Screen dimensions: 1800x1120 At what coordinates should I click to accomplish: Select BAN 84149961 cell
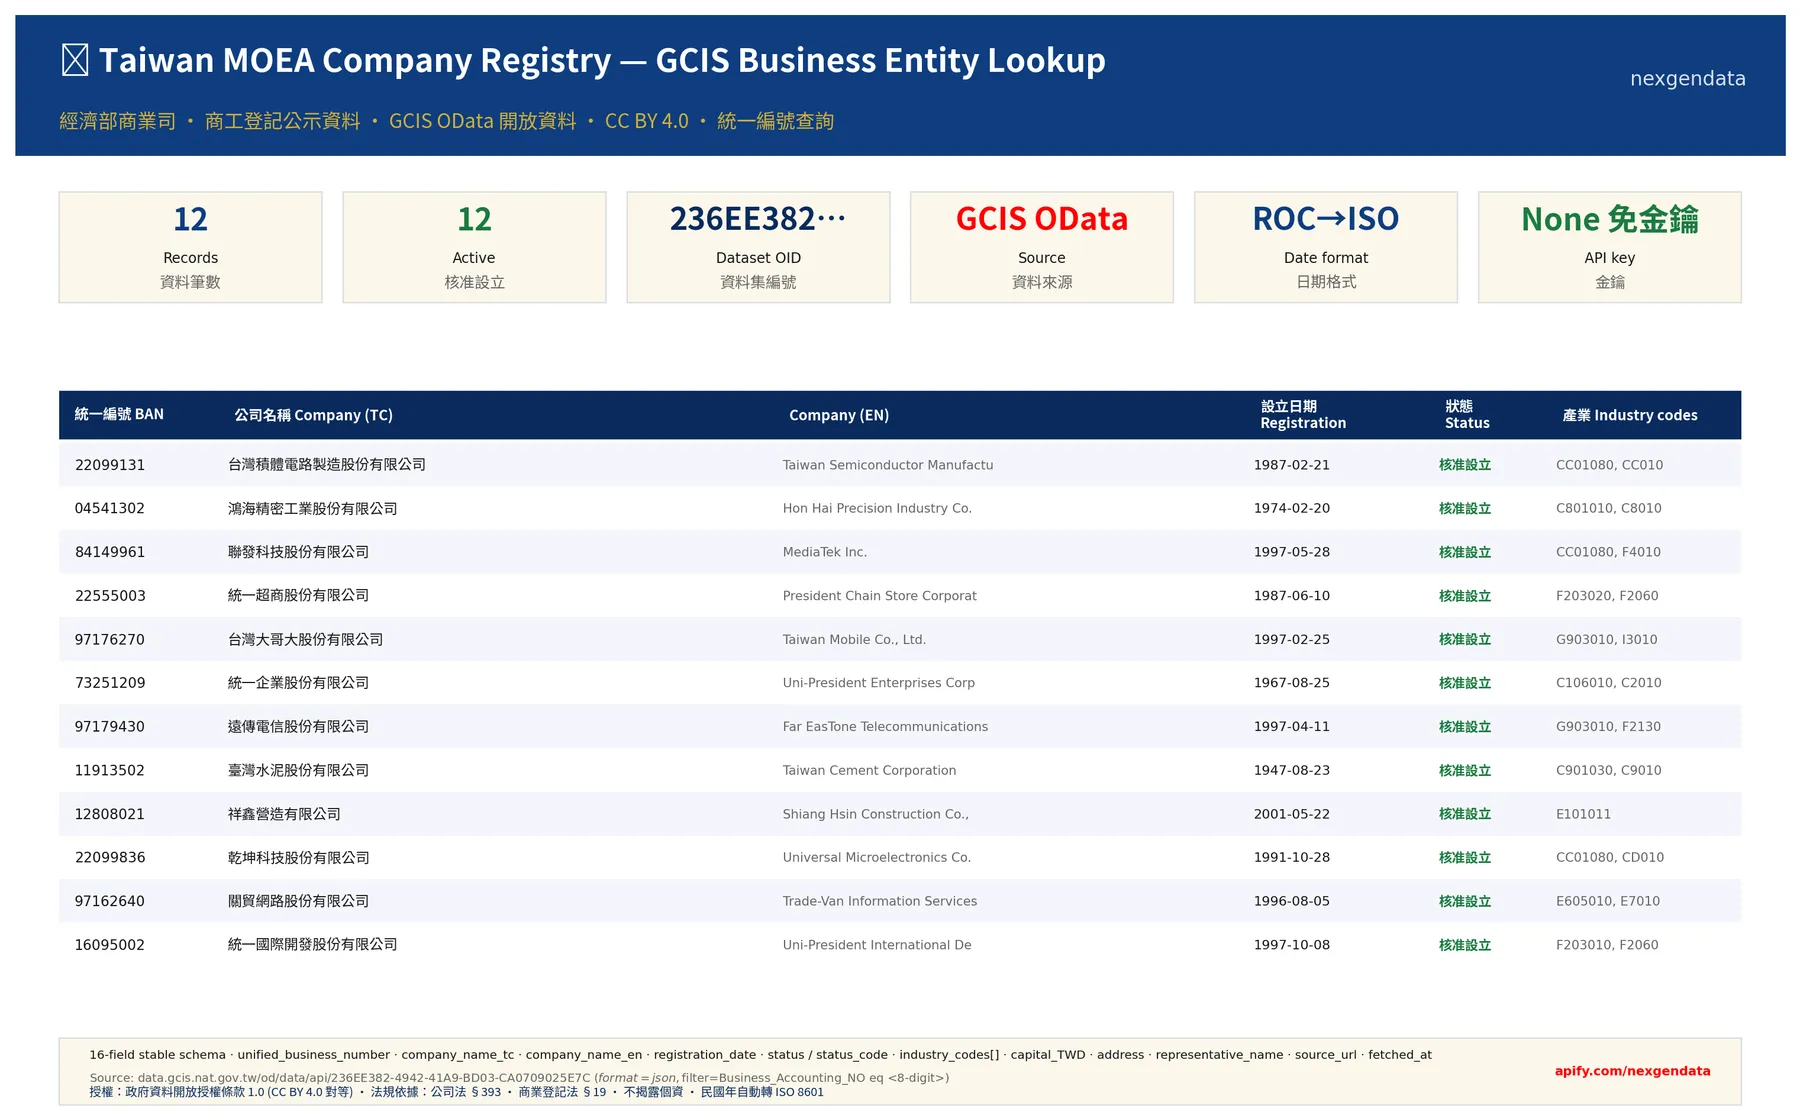click(x=110, y=552)
